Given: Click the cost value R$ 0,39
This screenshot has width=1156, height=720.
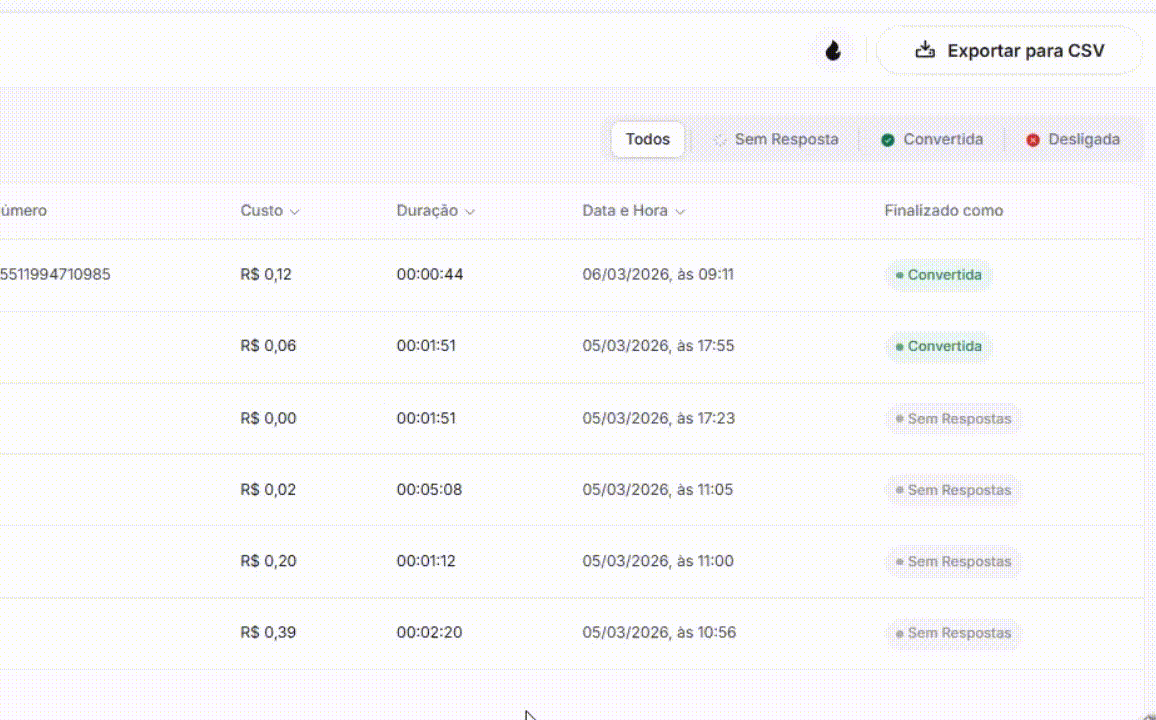Looking at the screenshot, I should click(x=268, y=632).
